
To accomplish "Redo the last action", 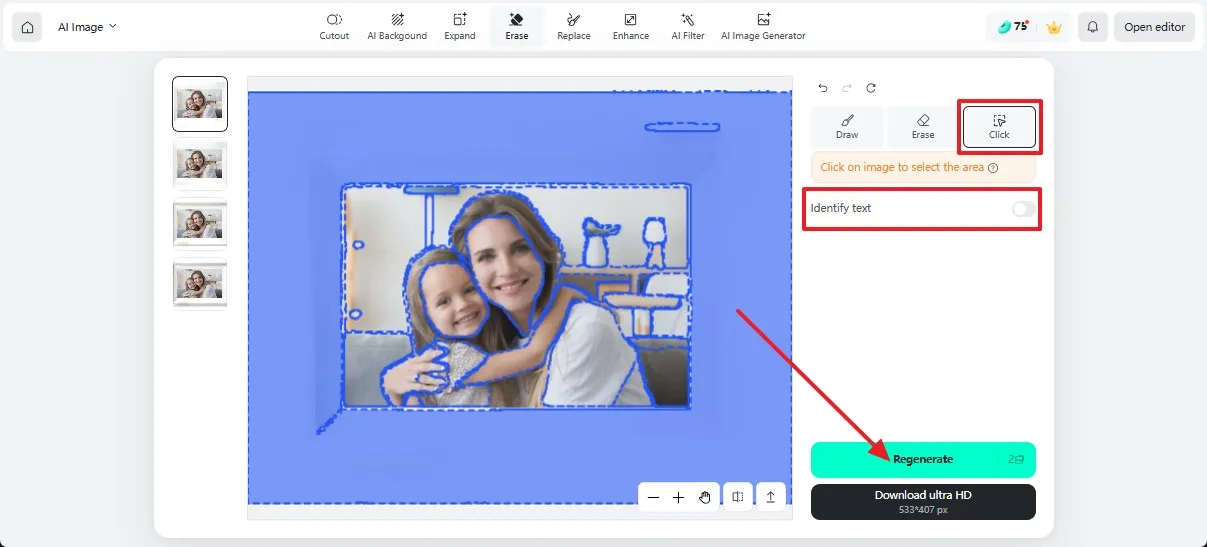I will click(847, 88).
